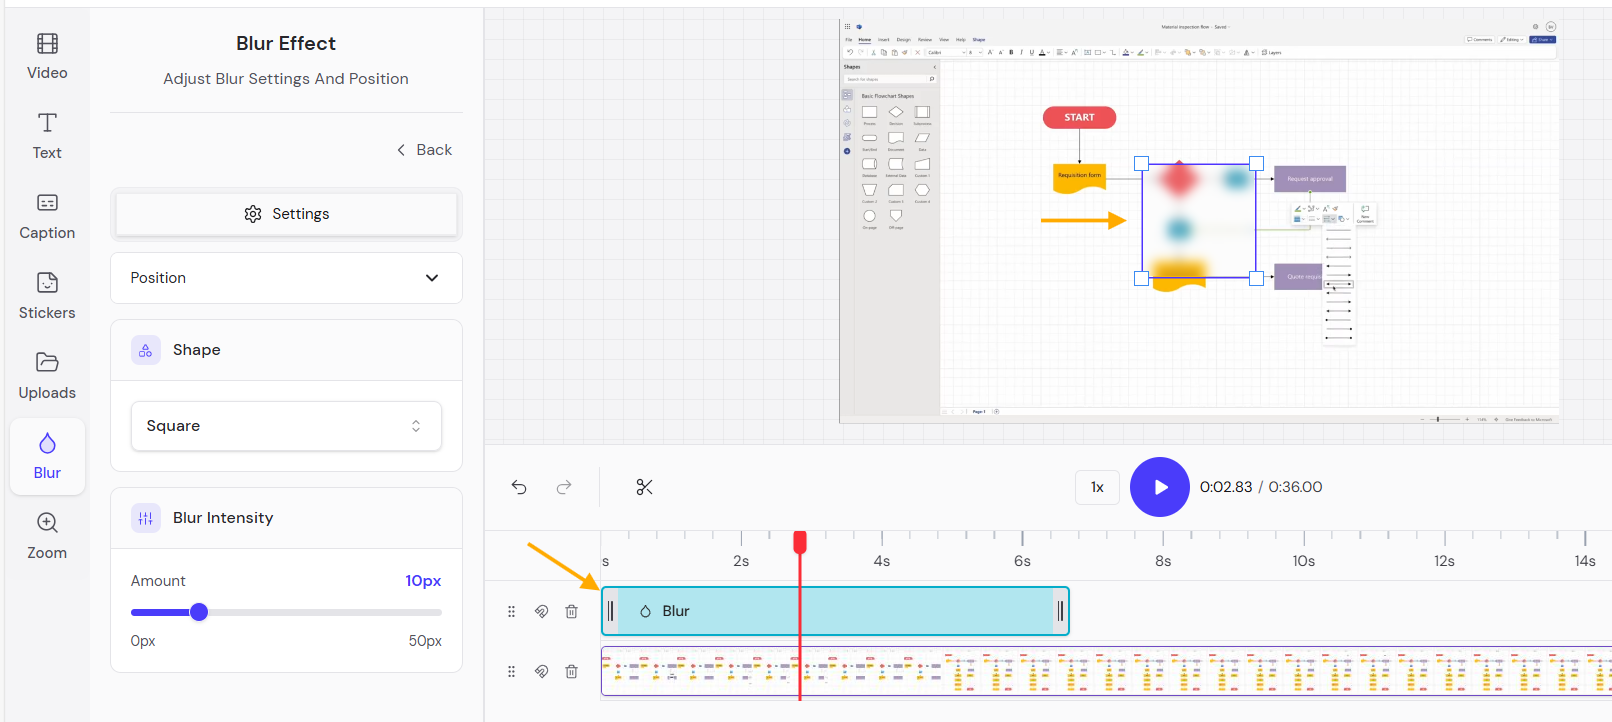The image size is (1612, 722).
Task: Undo the last edit
Action: point(519,487)
